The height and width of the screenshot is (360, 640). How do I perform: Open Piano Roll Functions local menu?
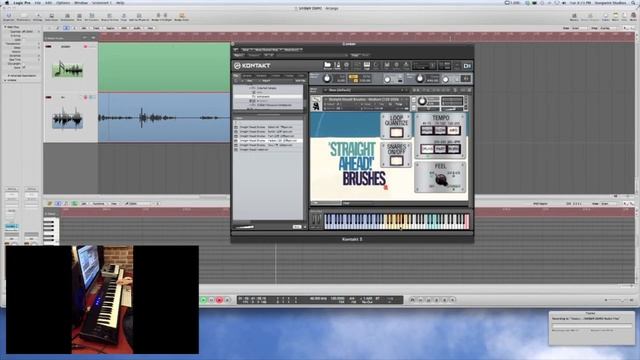pyautogui.click(x=99, y=203)
